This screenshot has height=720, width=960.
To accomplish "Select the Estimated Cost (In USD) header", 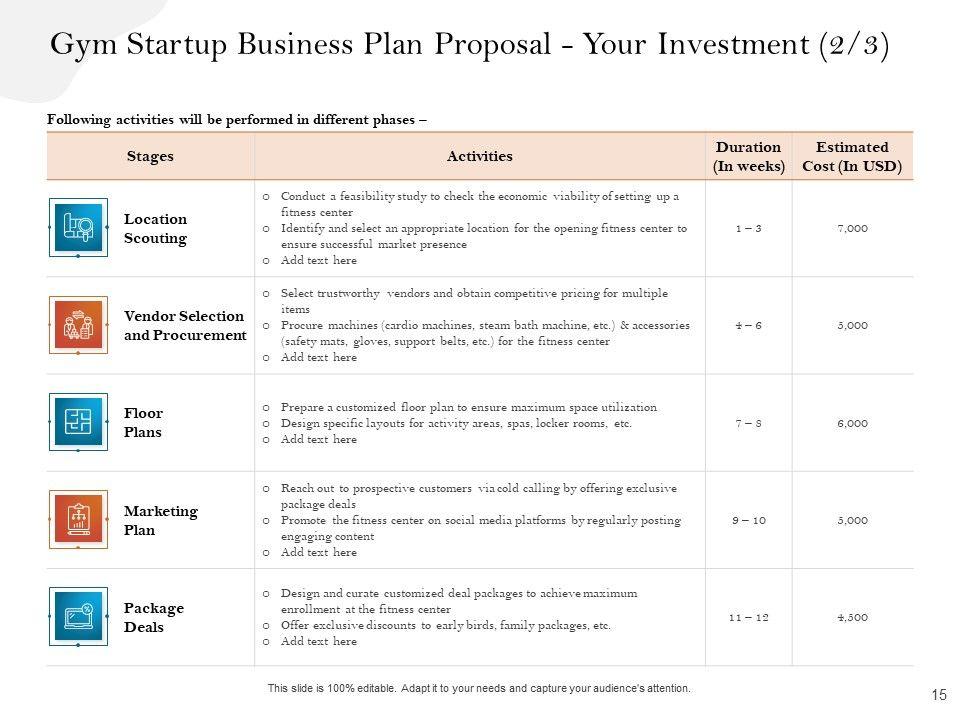I will click(x=852, y=157).
